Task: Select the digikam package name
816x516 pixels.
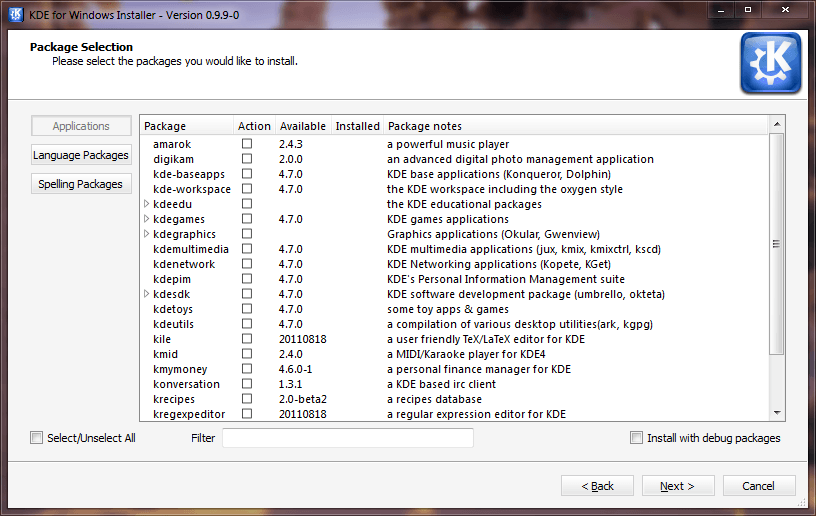Action: coord(173,159)
